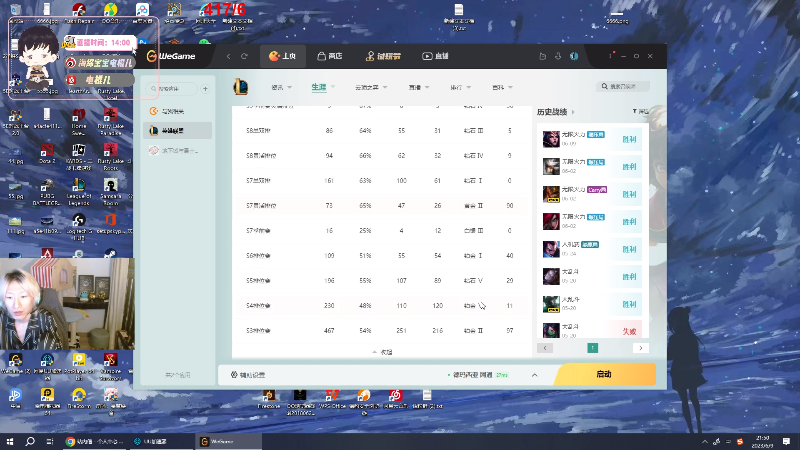Select the League of Legends sidebar entry
The width and height of the screenshot is (800, 450).
coord(177,131)
